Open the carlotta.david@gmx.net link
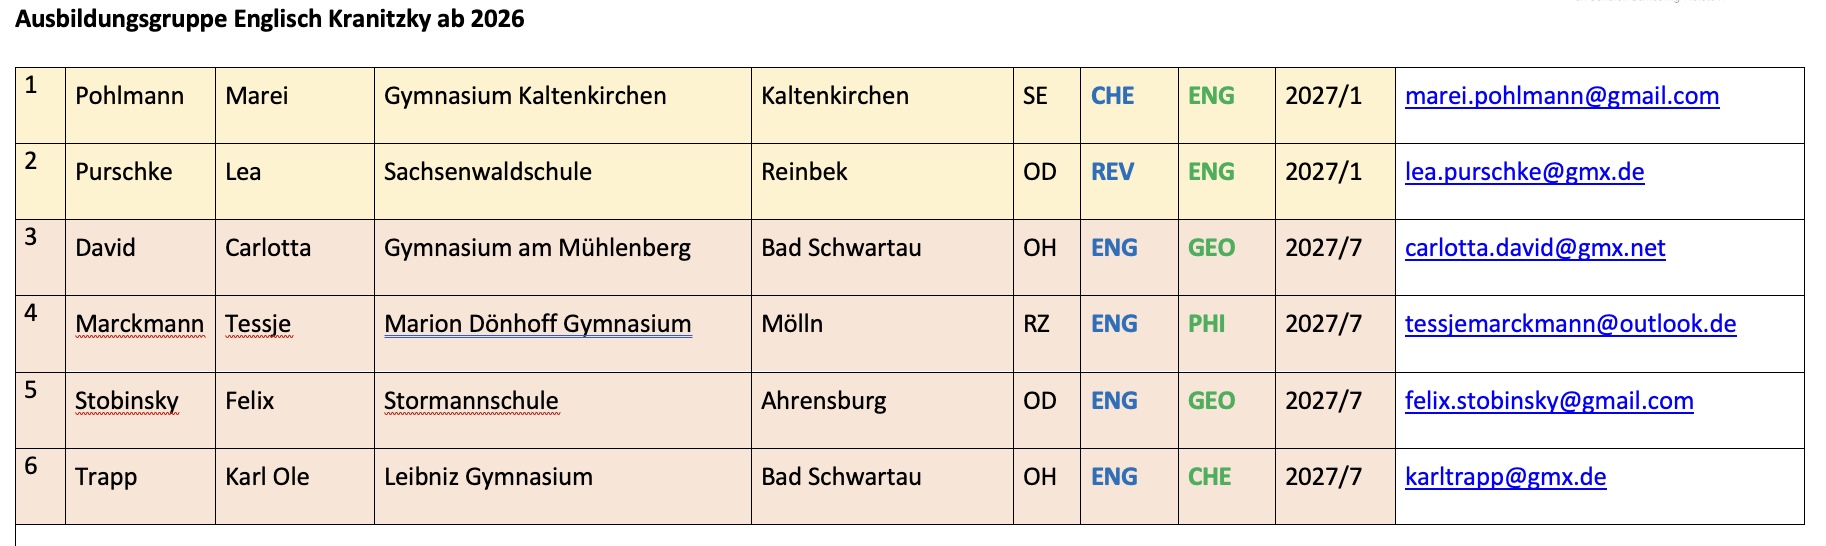Screen dimensions: 1826x546 (x=1534, y=248)
